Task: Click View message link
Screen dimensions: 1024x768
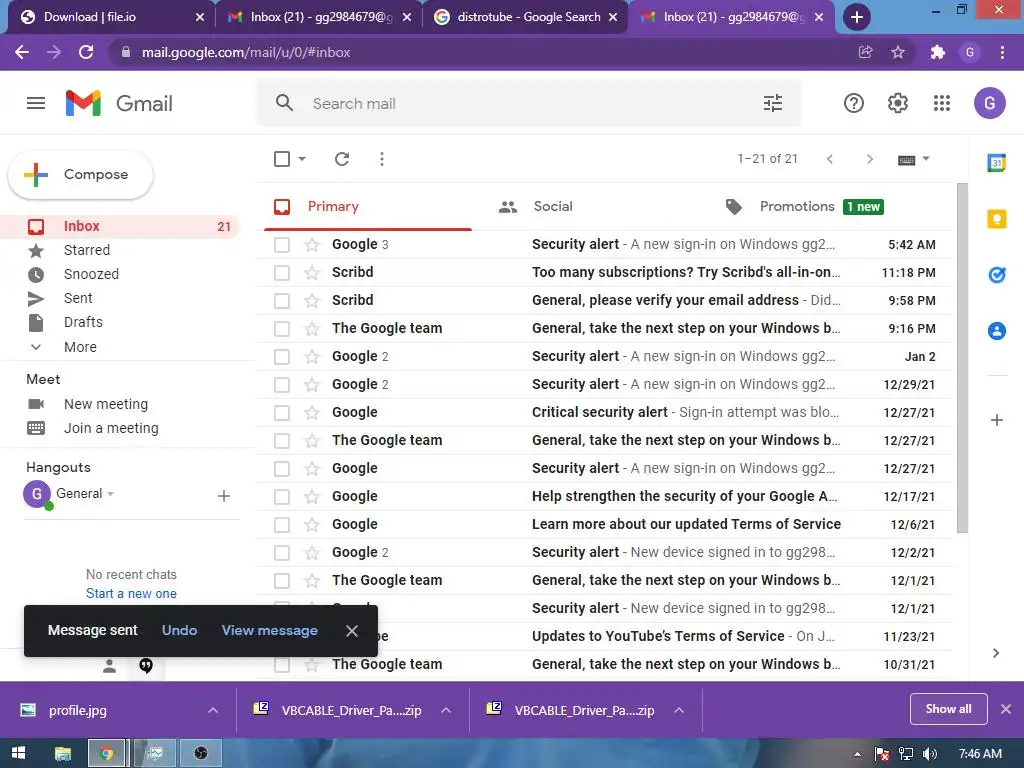Action: (270, 630)
